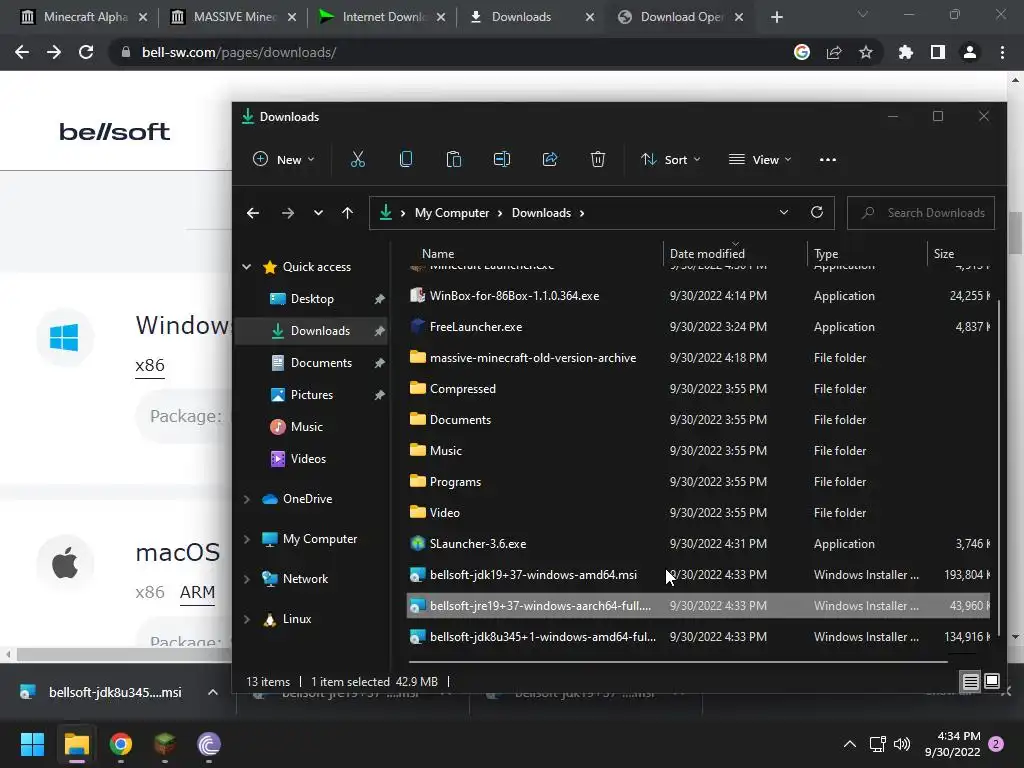The image size is (1024, 768).
Task: Open the View dropdown menu
Action: [x=760, y=159]
